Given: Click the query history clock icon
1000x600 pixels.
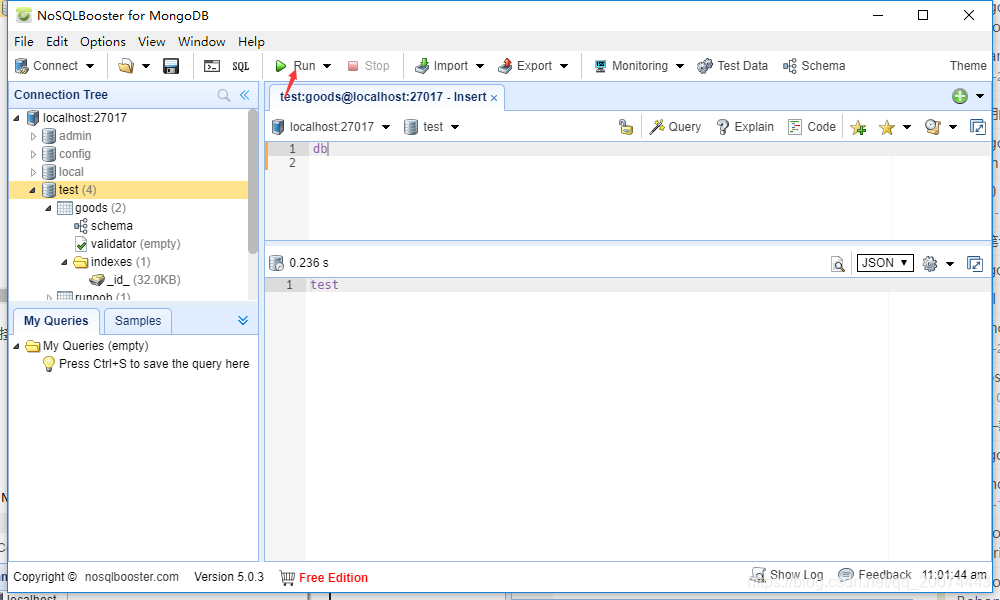Looking at the screenshot, I should pos(933,127).
